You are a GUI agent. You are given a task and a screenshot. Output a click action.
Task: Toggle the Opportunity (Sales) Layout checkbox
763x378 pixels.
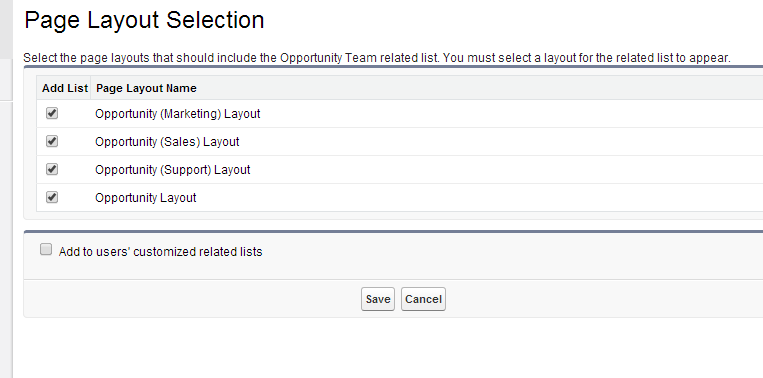click(52, 141)
